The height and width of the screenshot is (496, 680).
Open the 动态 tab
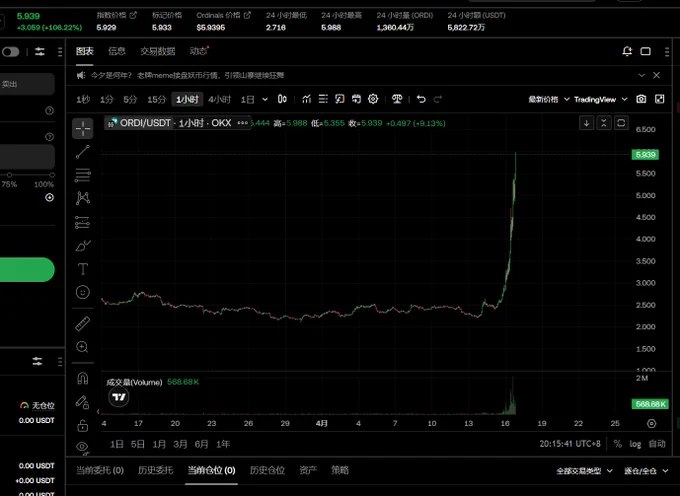click(199, 51)
